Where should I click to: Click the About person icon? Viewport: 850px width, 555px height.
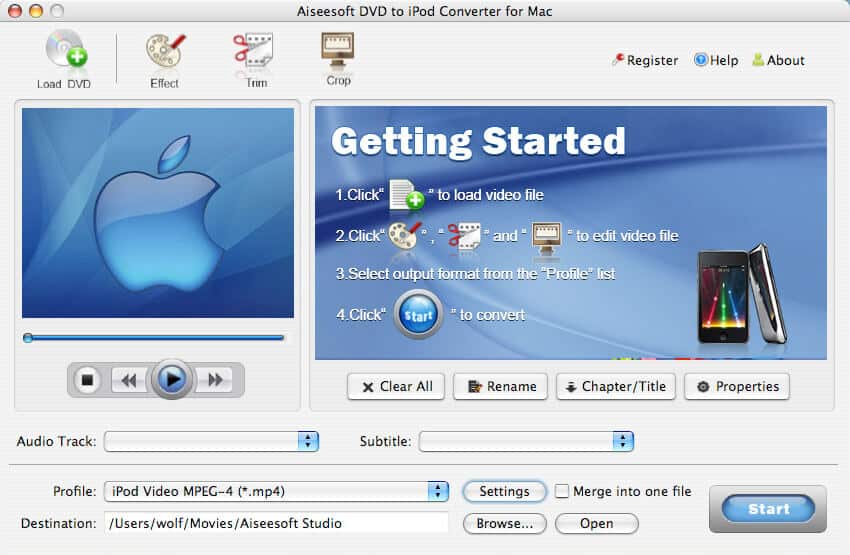coord(758,60)
